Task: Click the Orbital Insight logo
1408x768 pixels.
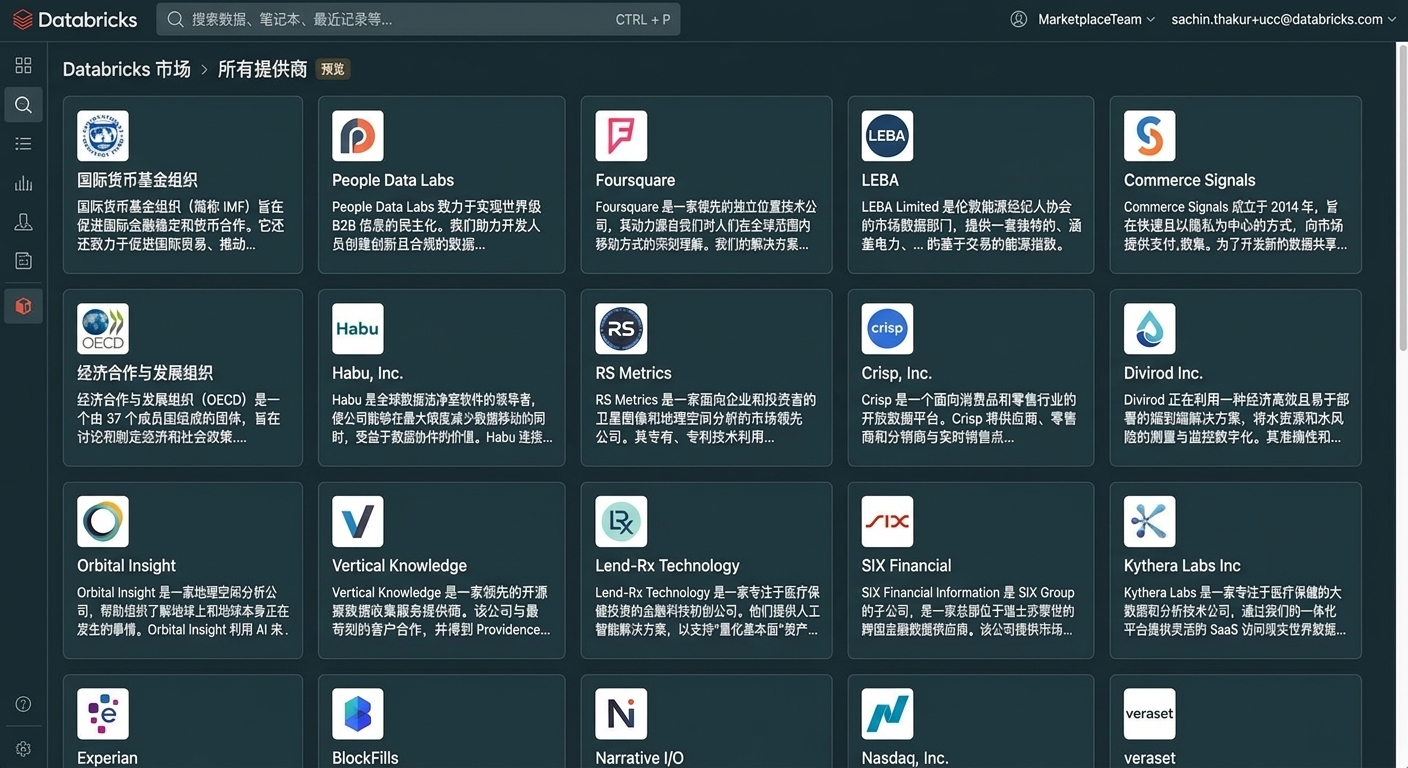Action: tap(103, 522)
